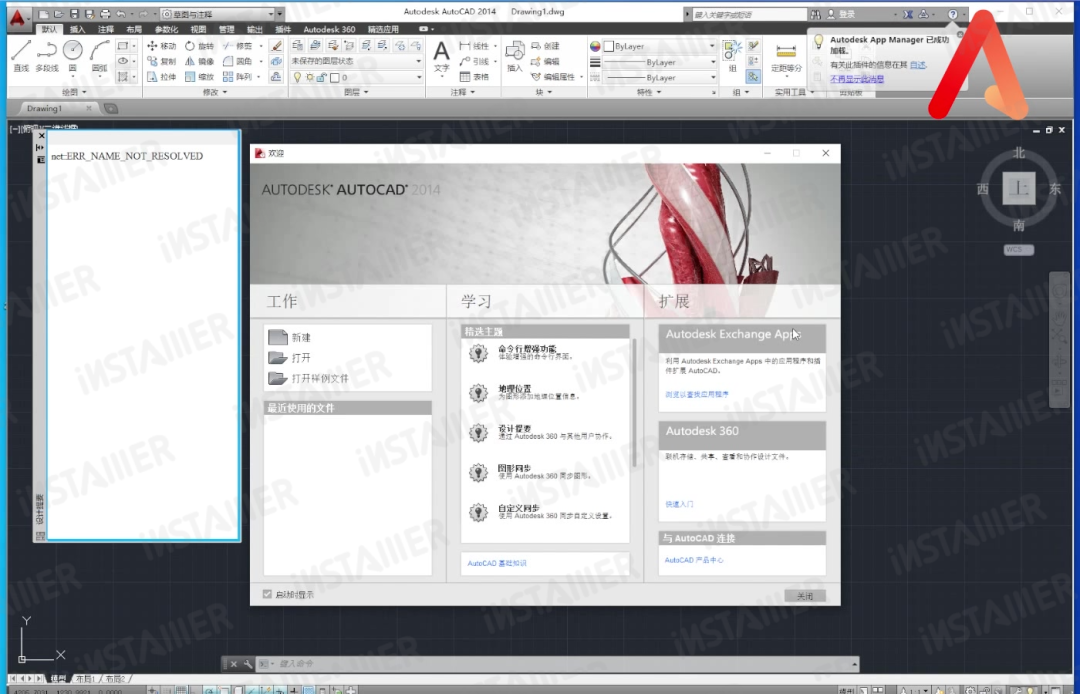Click the Help question mark icon
This screenshot has height=694, width=1080.
point(953,14)
